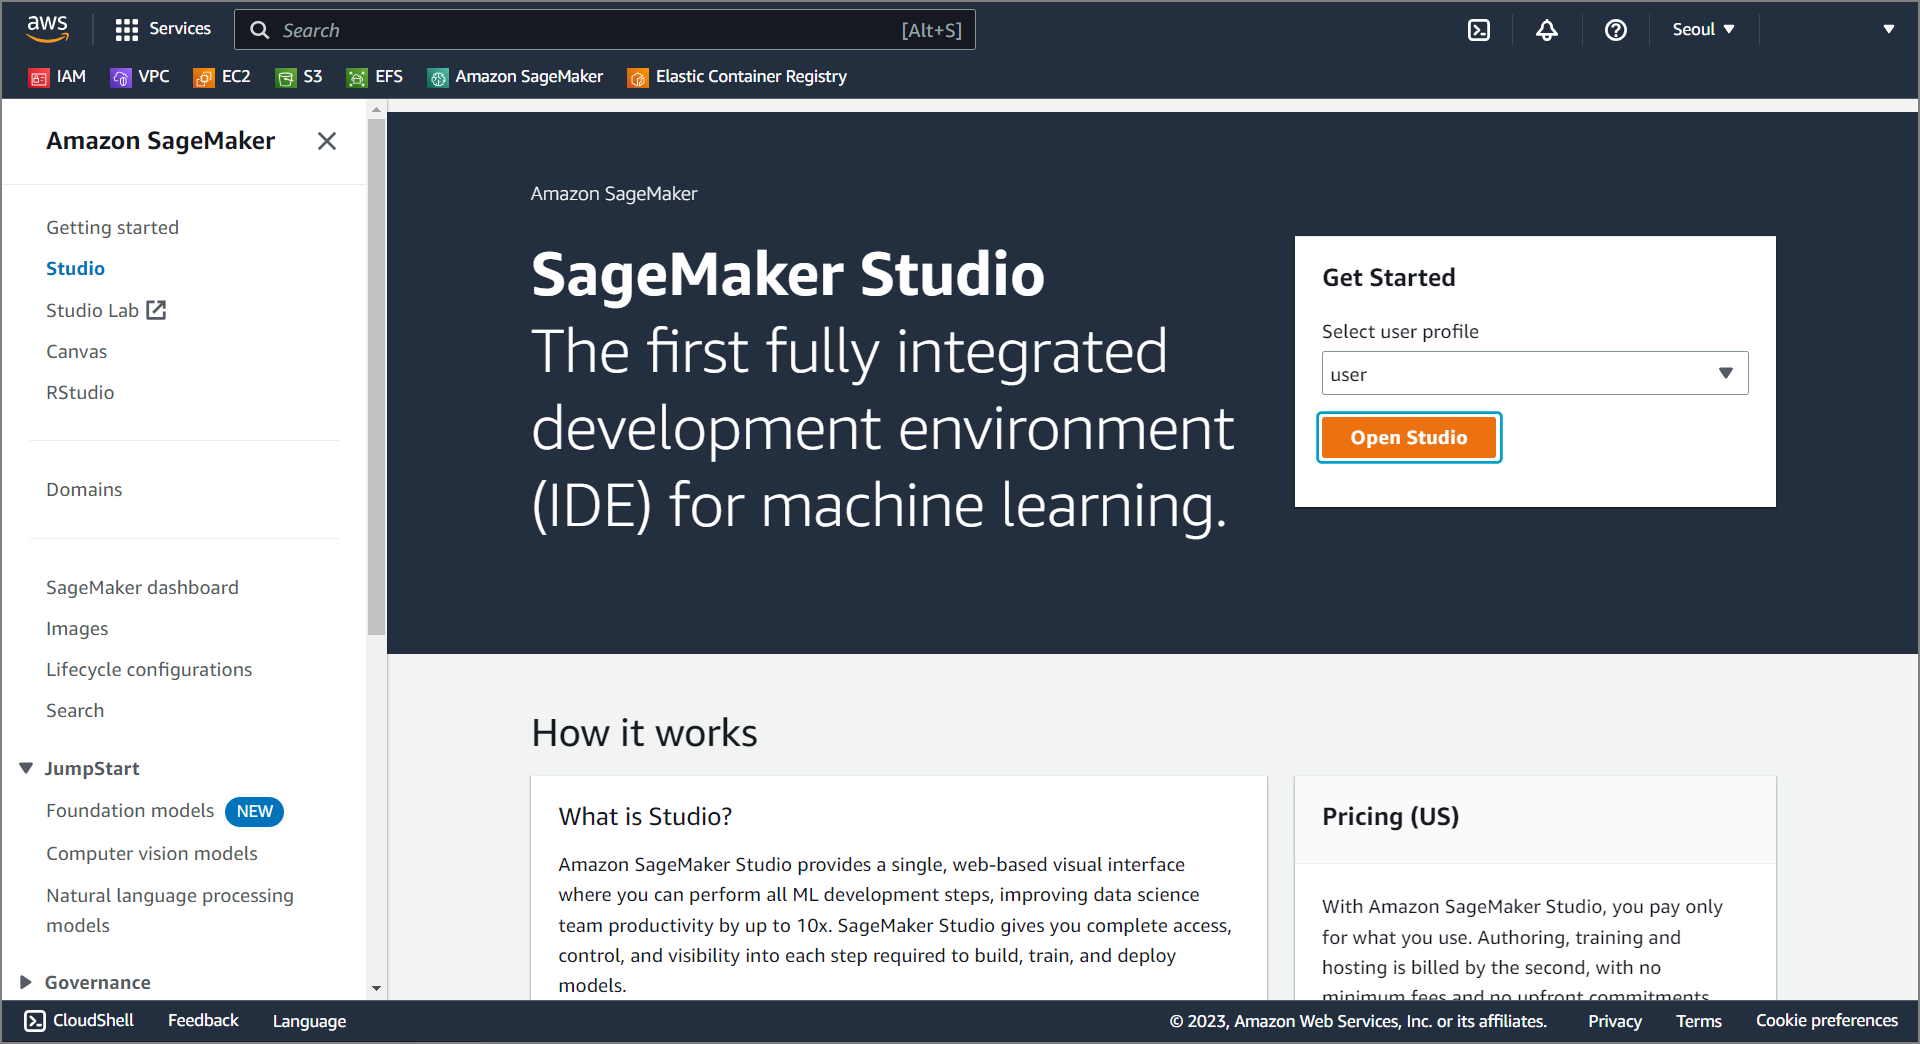Open Search in the sidebar

click(75, 710)
